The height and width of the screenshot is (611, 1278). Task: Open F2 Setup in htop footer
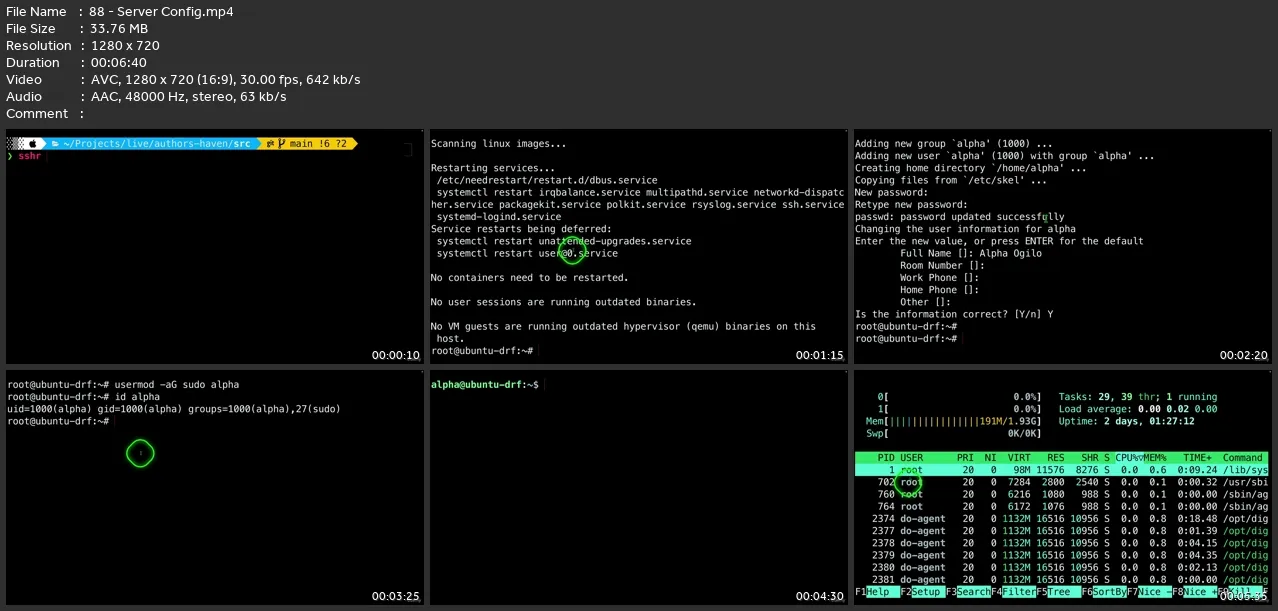922,592
